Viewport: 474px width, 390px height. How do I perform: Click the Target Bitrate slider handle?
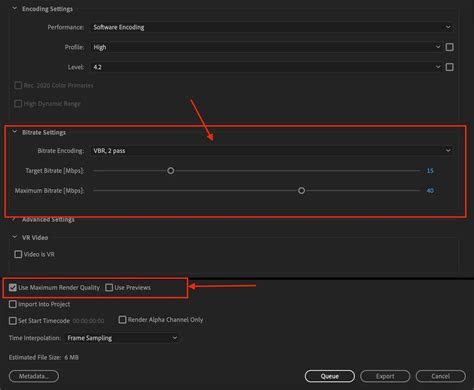171,171
